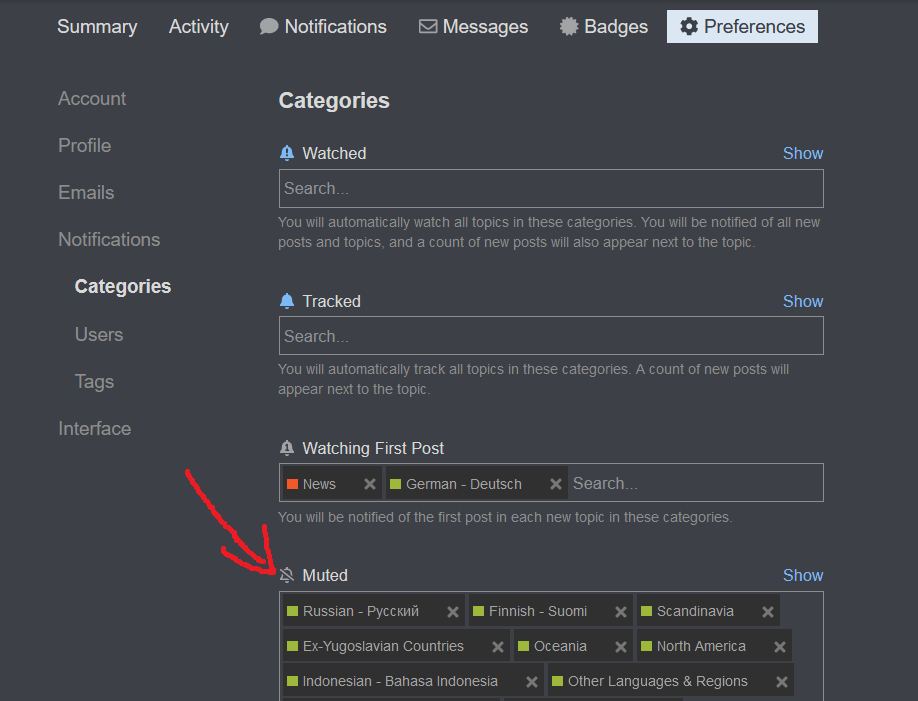Screen dimensions: 918x701
Task: Click the Preferences gear icon
Action: tap(689, 26)
